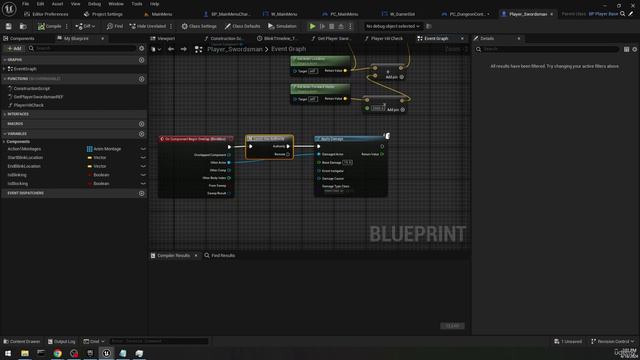Open the debug object selector dropdown
The height and width of the screenshot is (360, 640).
tap(392, 26)
